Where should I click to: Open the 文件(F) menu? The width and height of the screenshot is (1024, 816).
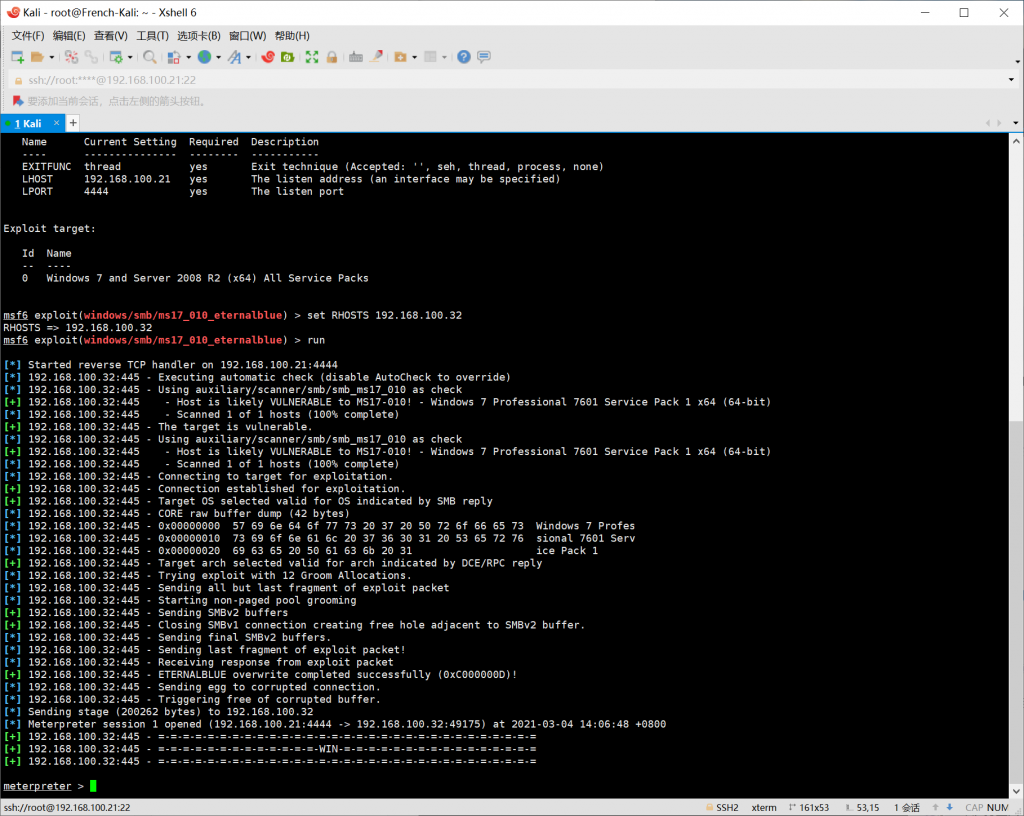tap(27, 36)
